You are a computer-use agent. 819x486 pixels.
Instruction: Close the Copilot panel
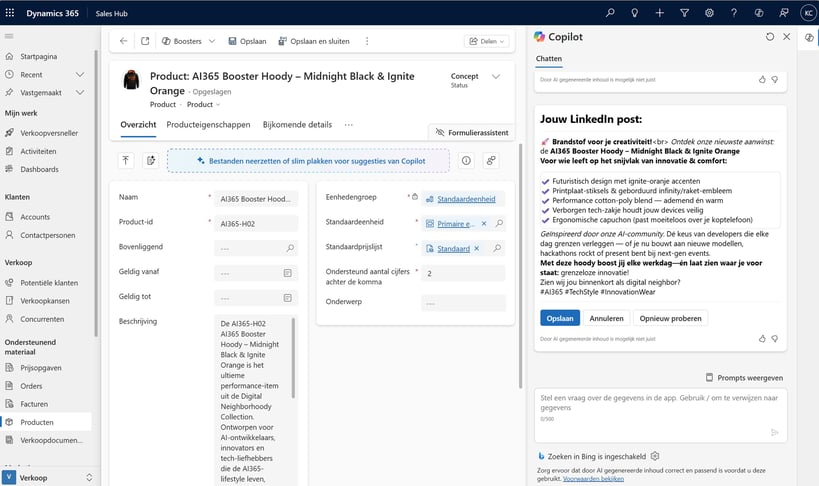787,37
